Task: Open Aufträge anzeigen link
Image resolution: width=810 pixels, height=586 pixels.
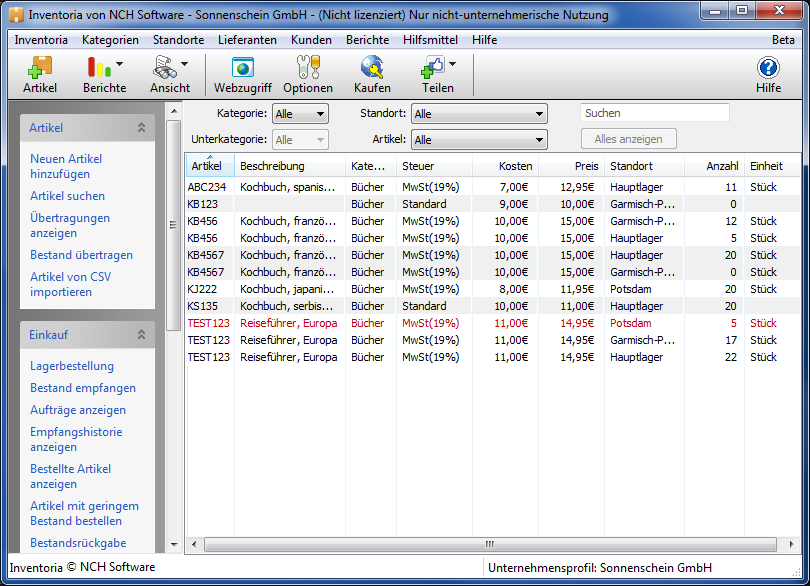Action: (x=77, y=410)
